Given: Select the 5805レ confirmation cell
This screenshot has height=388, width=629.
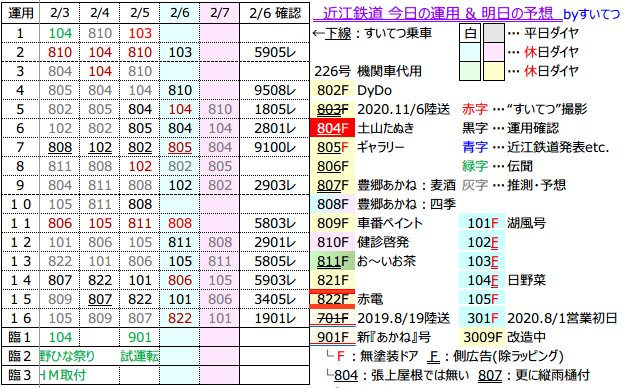Looking at the screenshot, I should [x=275, y=262].
